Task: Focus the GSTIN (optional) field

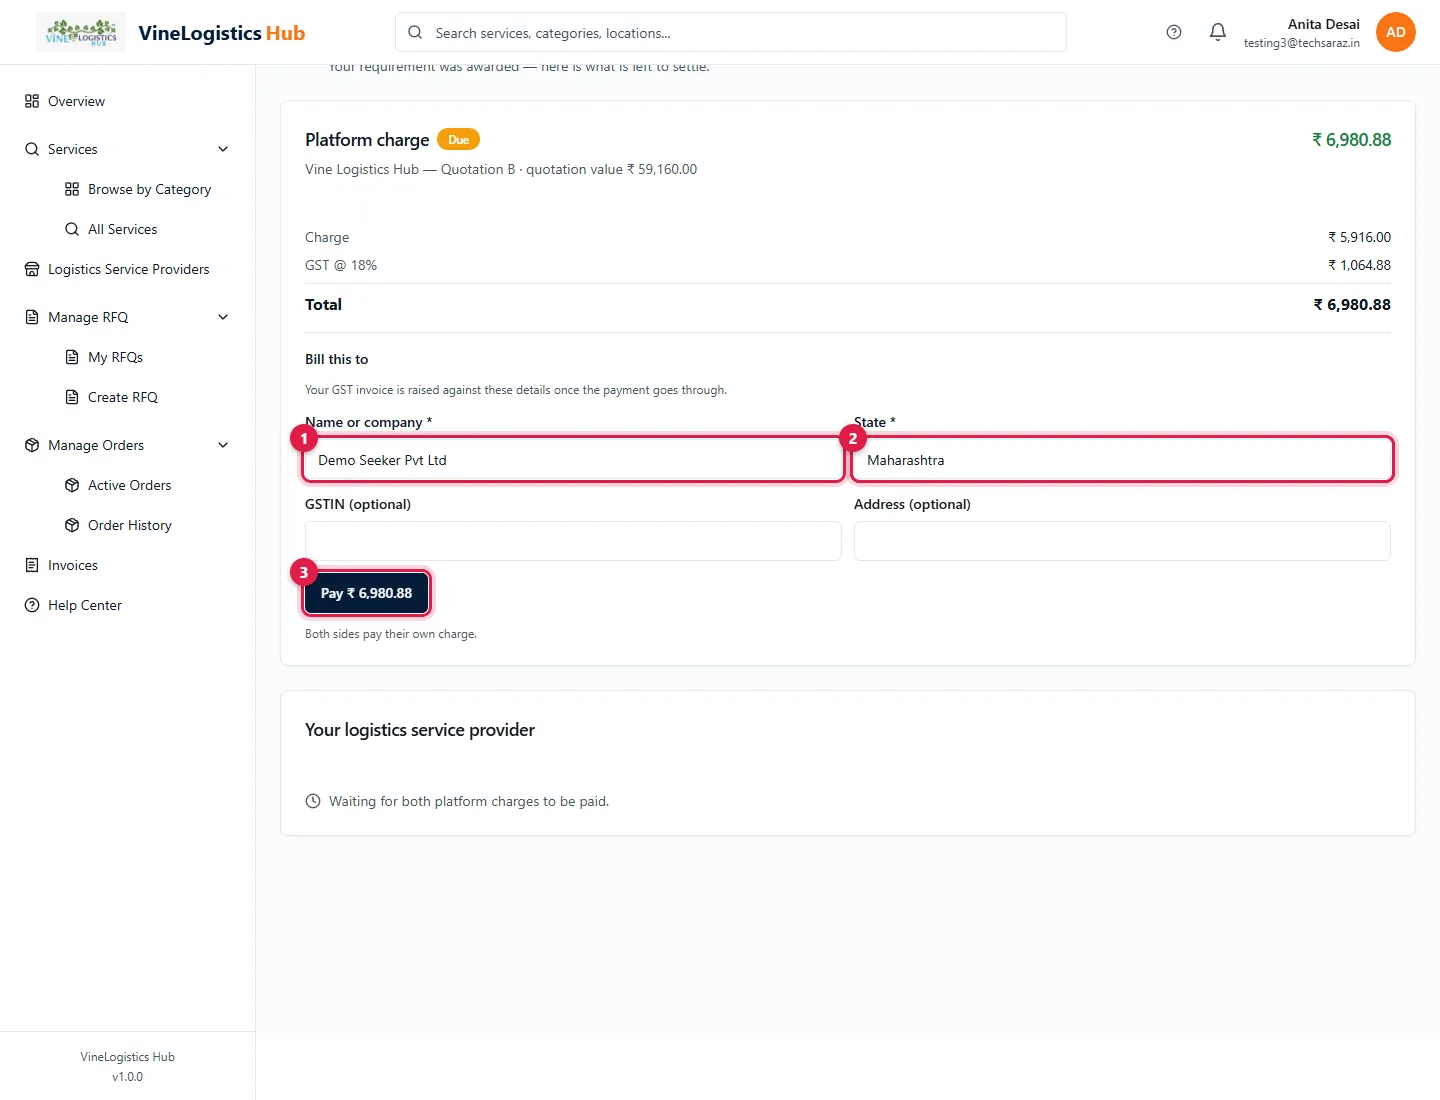Action: [573, 541]
